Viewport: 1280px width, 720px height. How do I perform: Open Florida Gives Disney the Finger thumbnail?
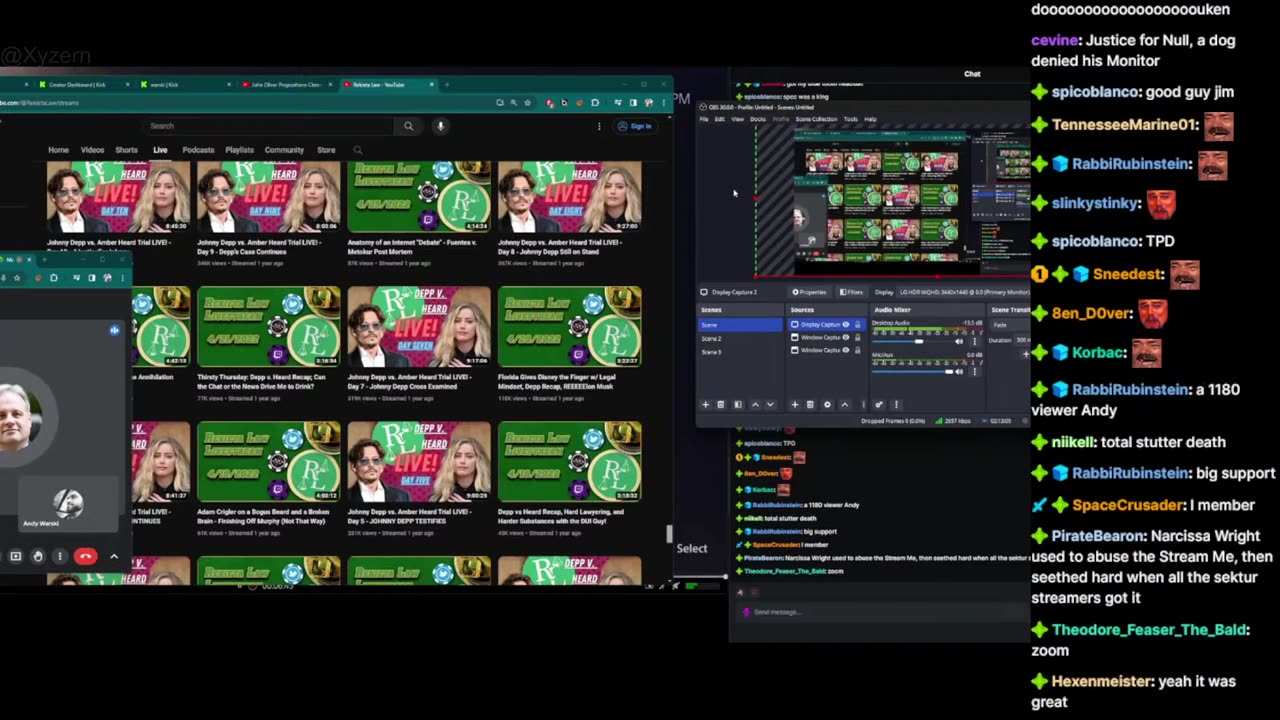click(x=570, y=326)
